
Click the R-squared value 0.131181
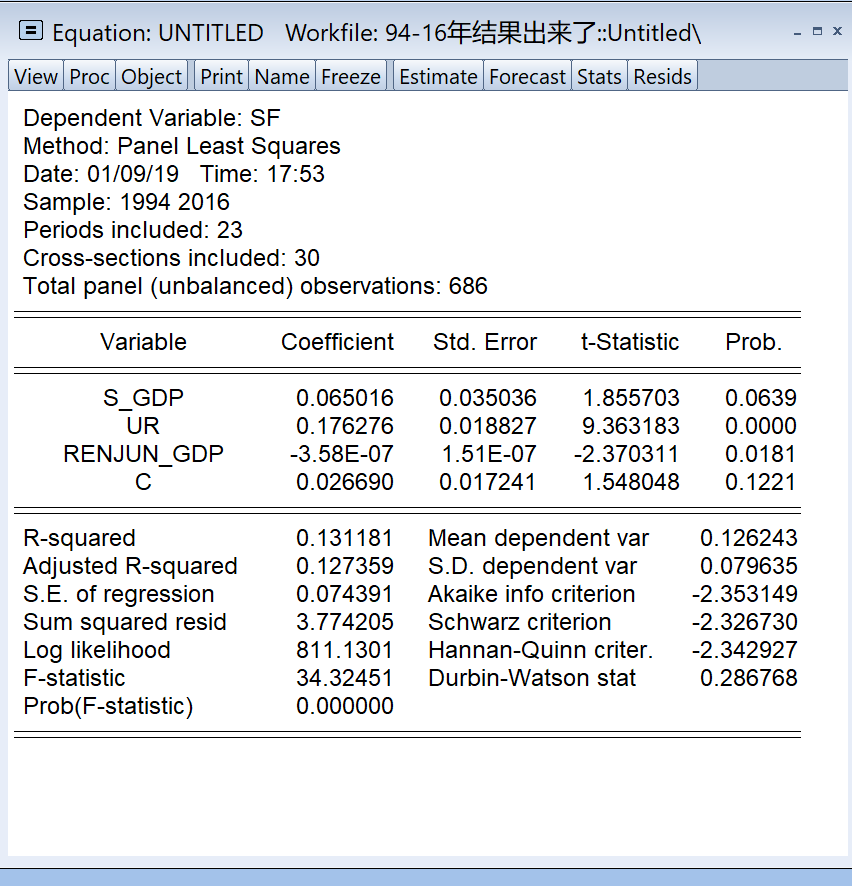click(x=345, y=538)
